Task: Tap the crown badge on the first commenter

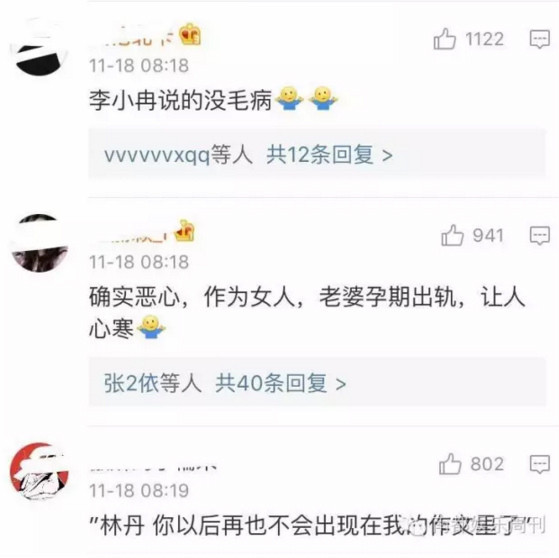Action: [x=190, y=35]
